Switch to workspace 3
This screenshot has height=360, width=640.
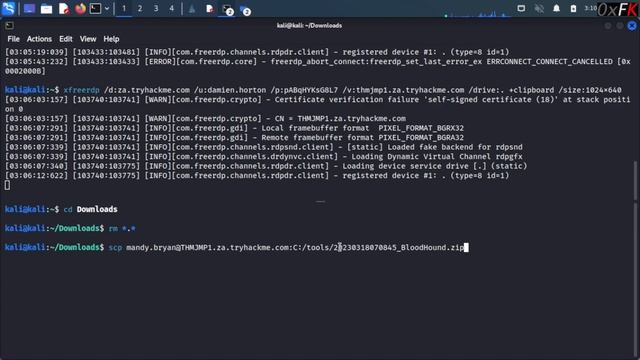pos(156,9)
